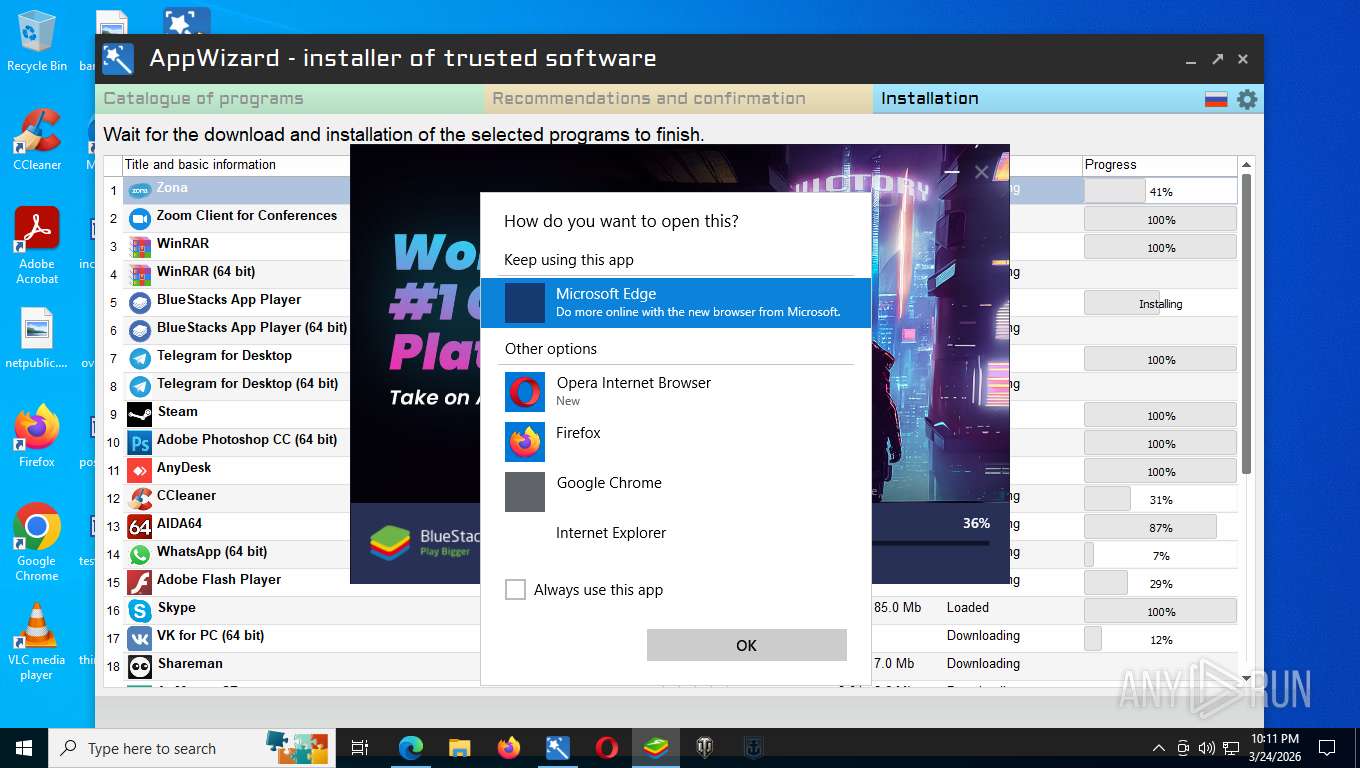This screenshot has height=768, width=1360.
Task: Click the program list vertical scrollbar
Action: [1246, 324]
